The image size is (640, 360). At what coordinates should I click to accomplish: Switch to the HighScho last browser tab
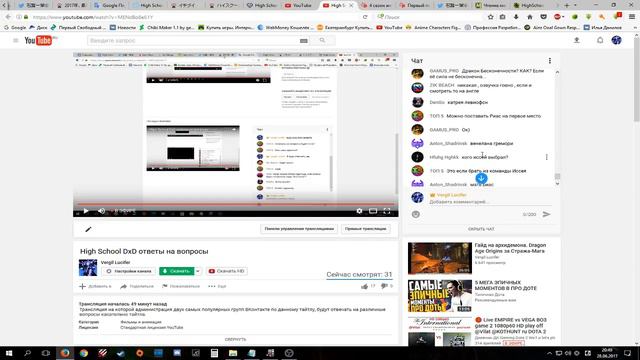pos(531,5)
